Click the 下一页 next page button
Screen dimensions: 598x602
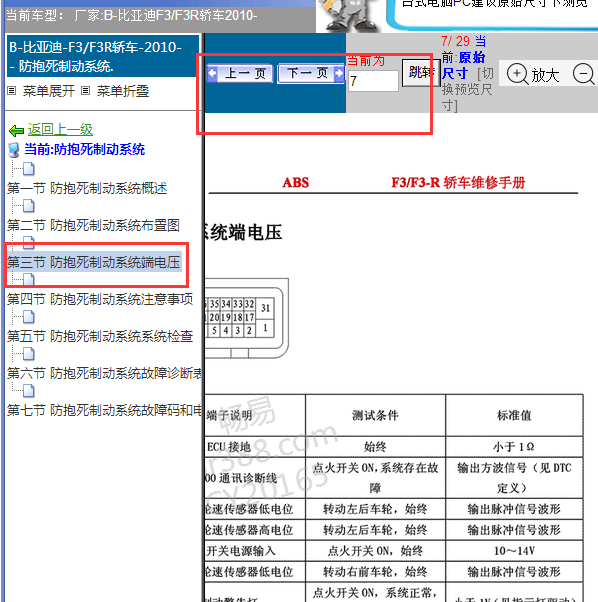tap(311, 73)
